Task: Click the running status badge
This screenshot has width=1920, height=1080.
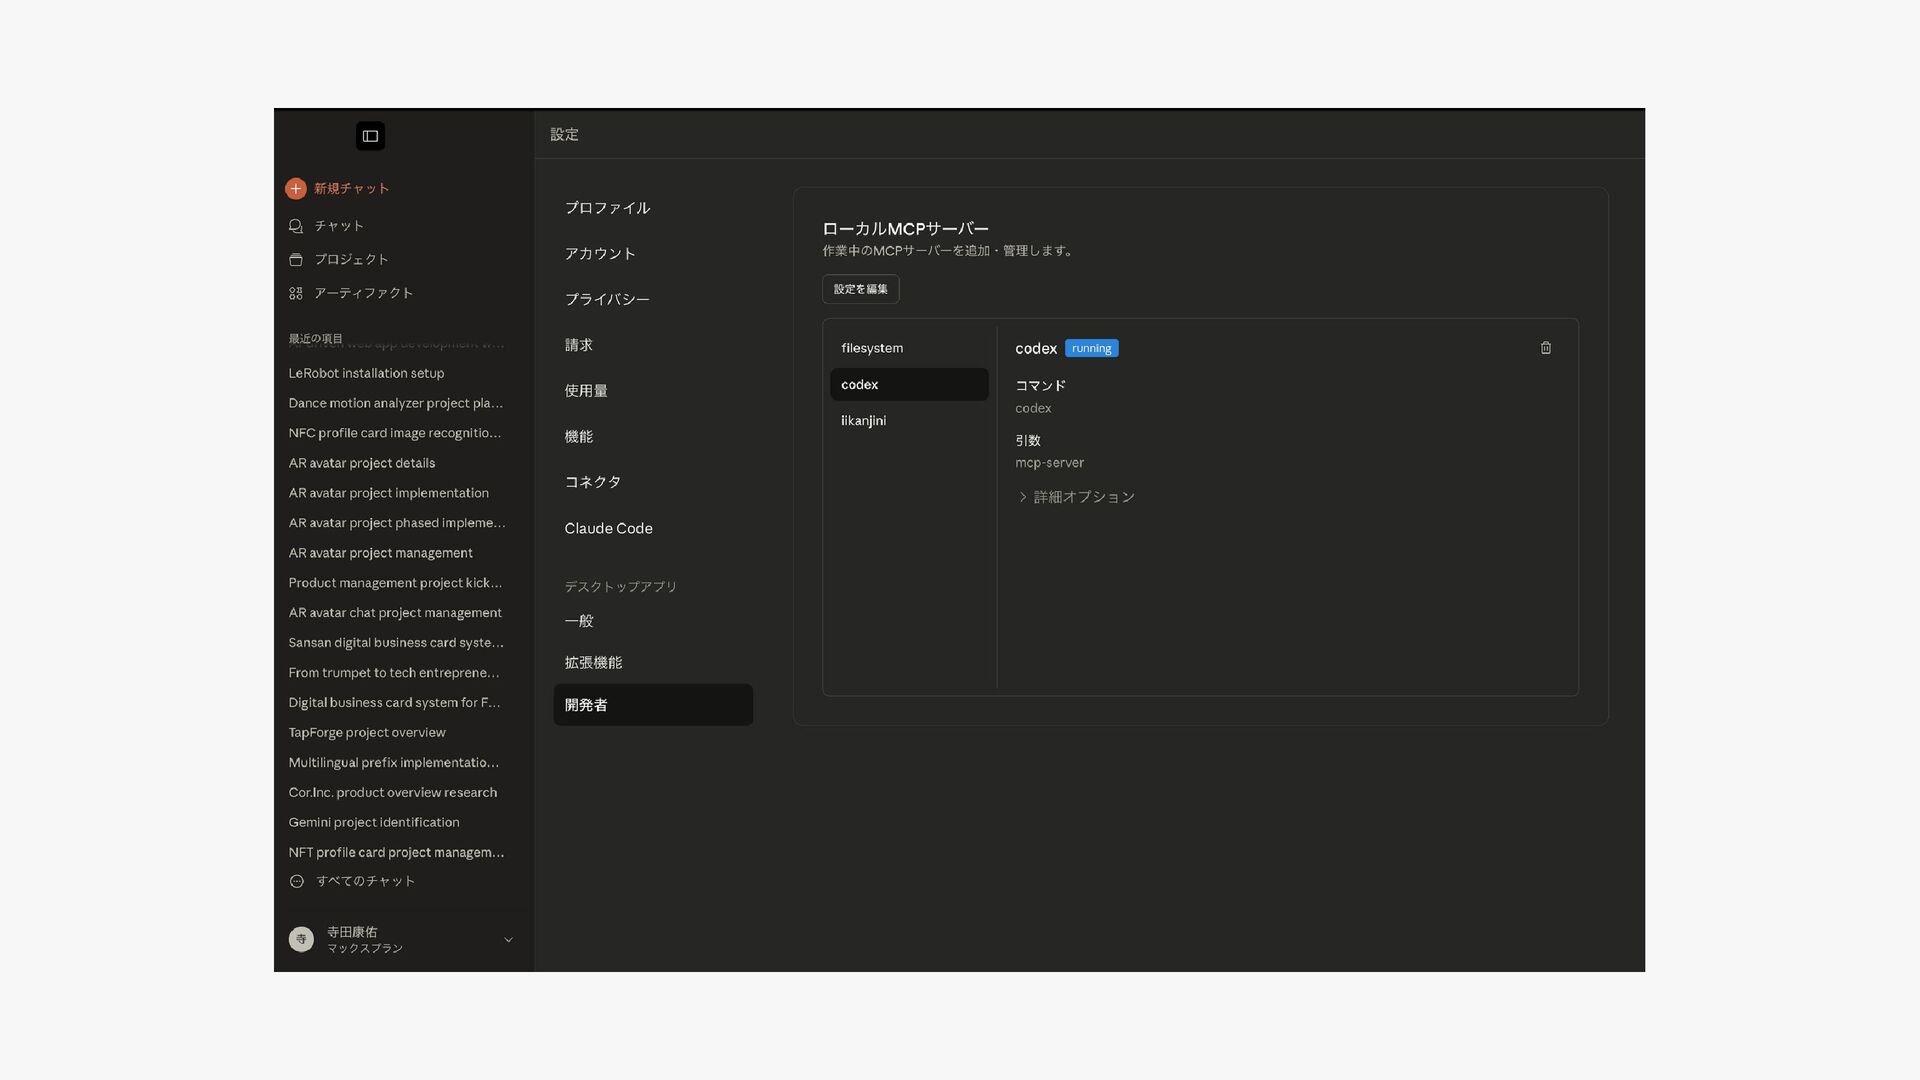Action: click(x=1091, y=348)
